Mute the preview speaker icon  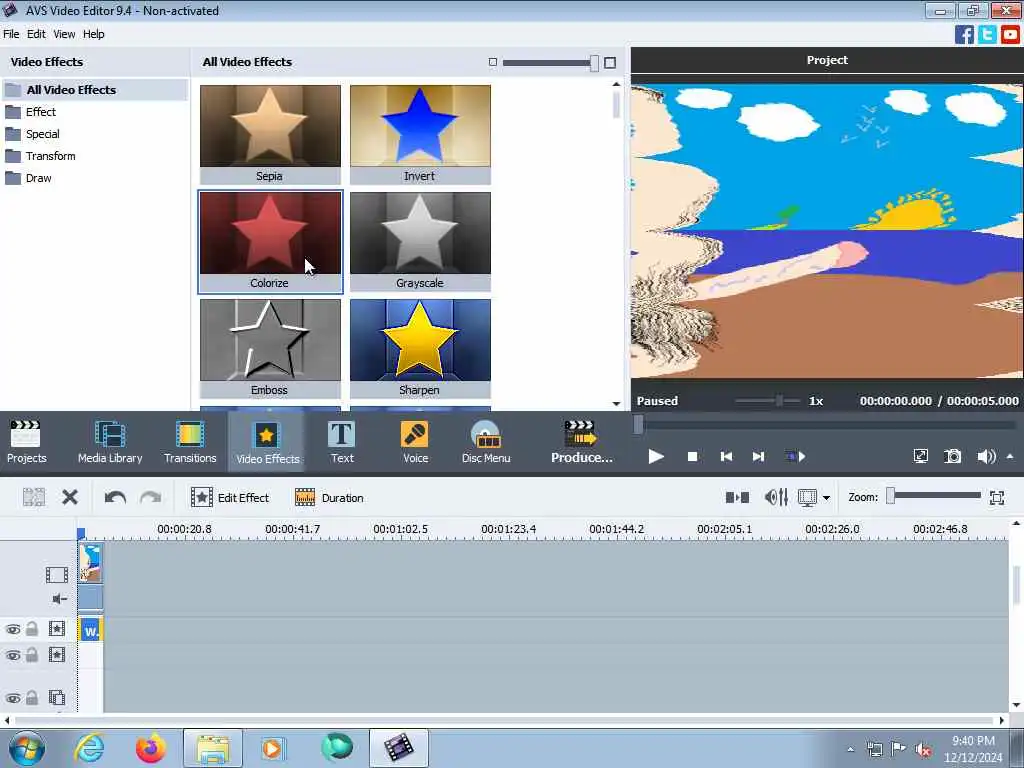click(986, 456)
